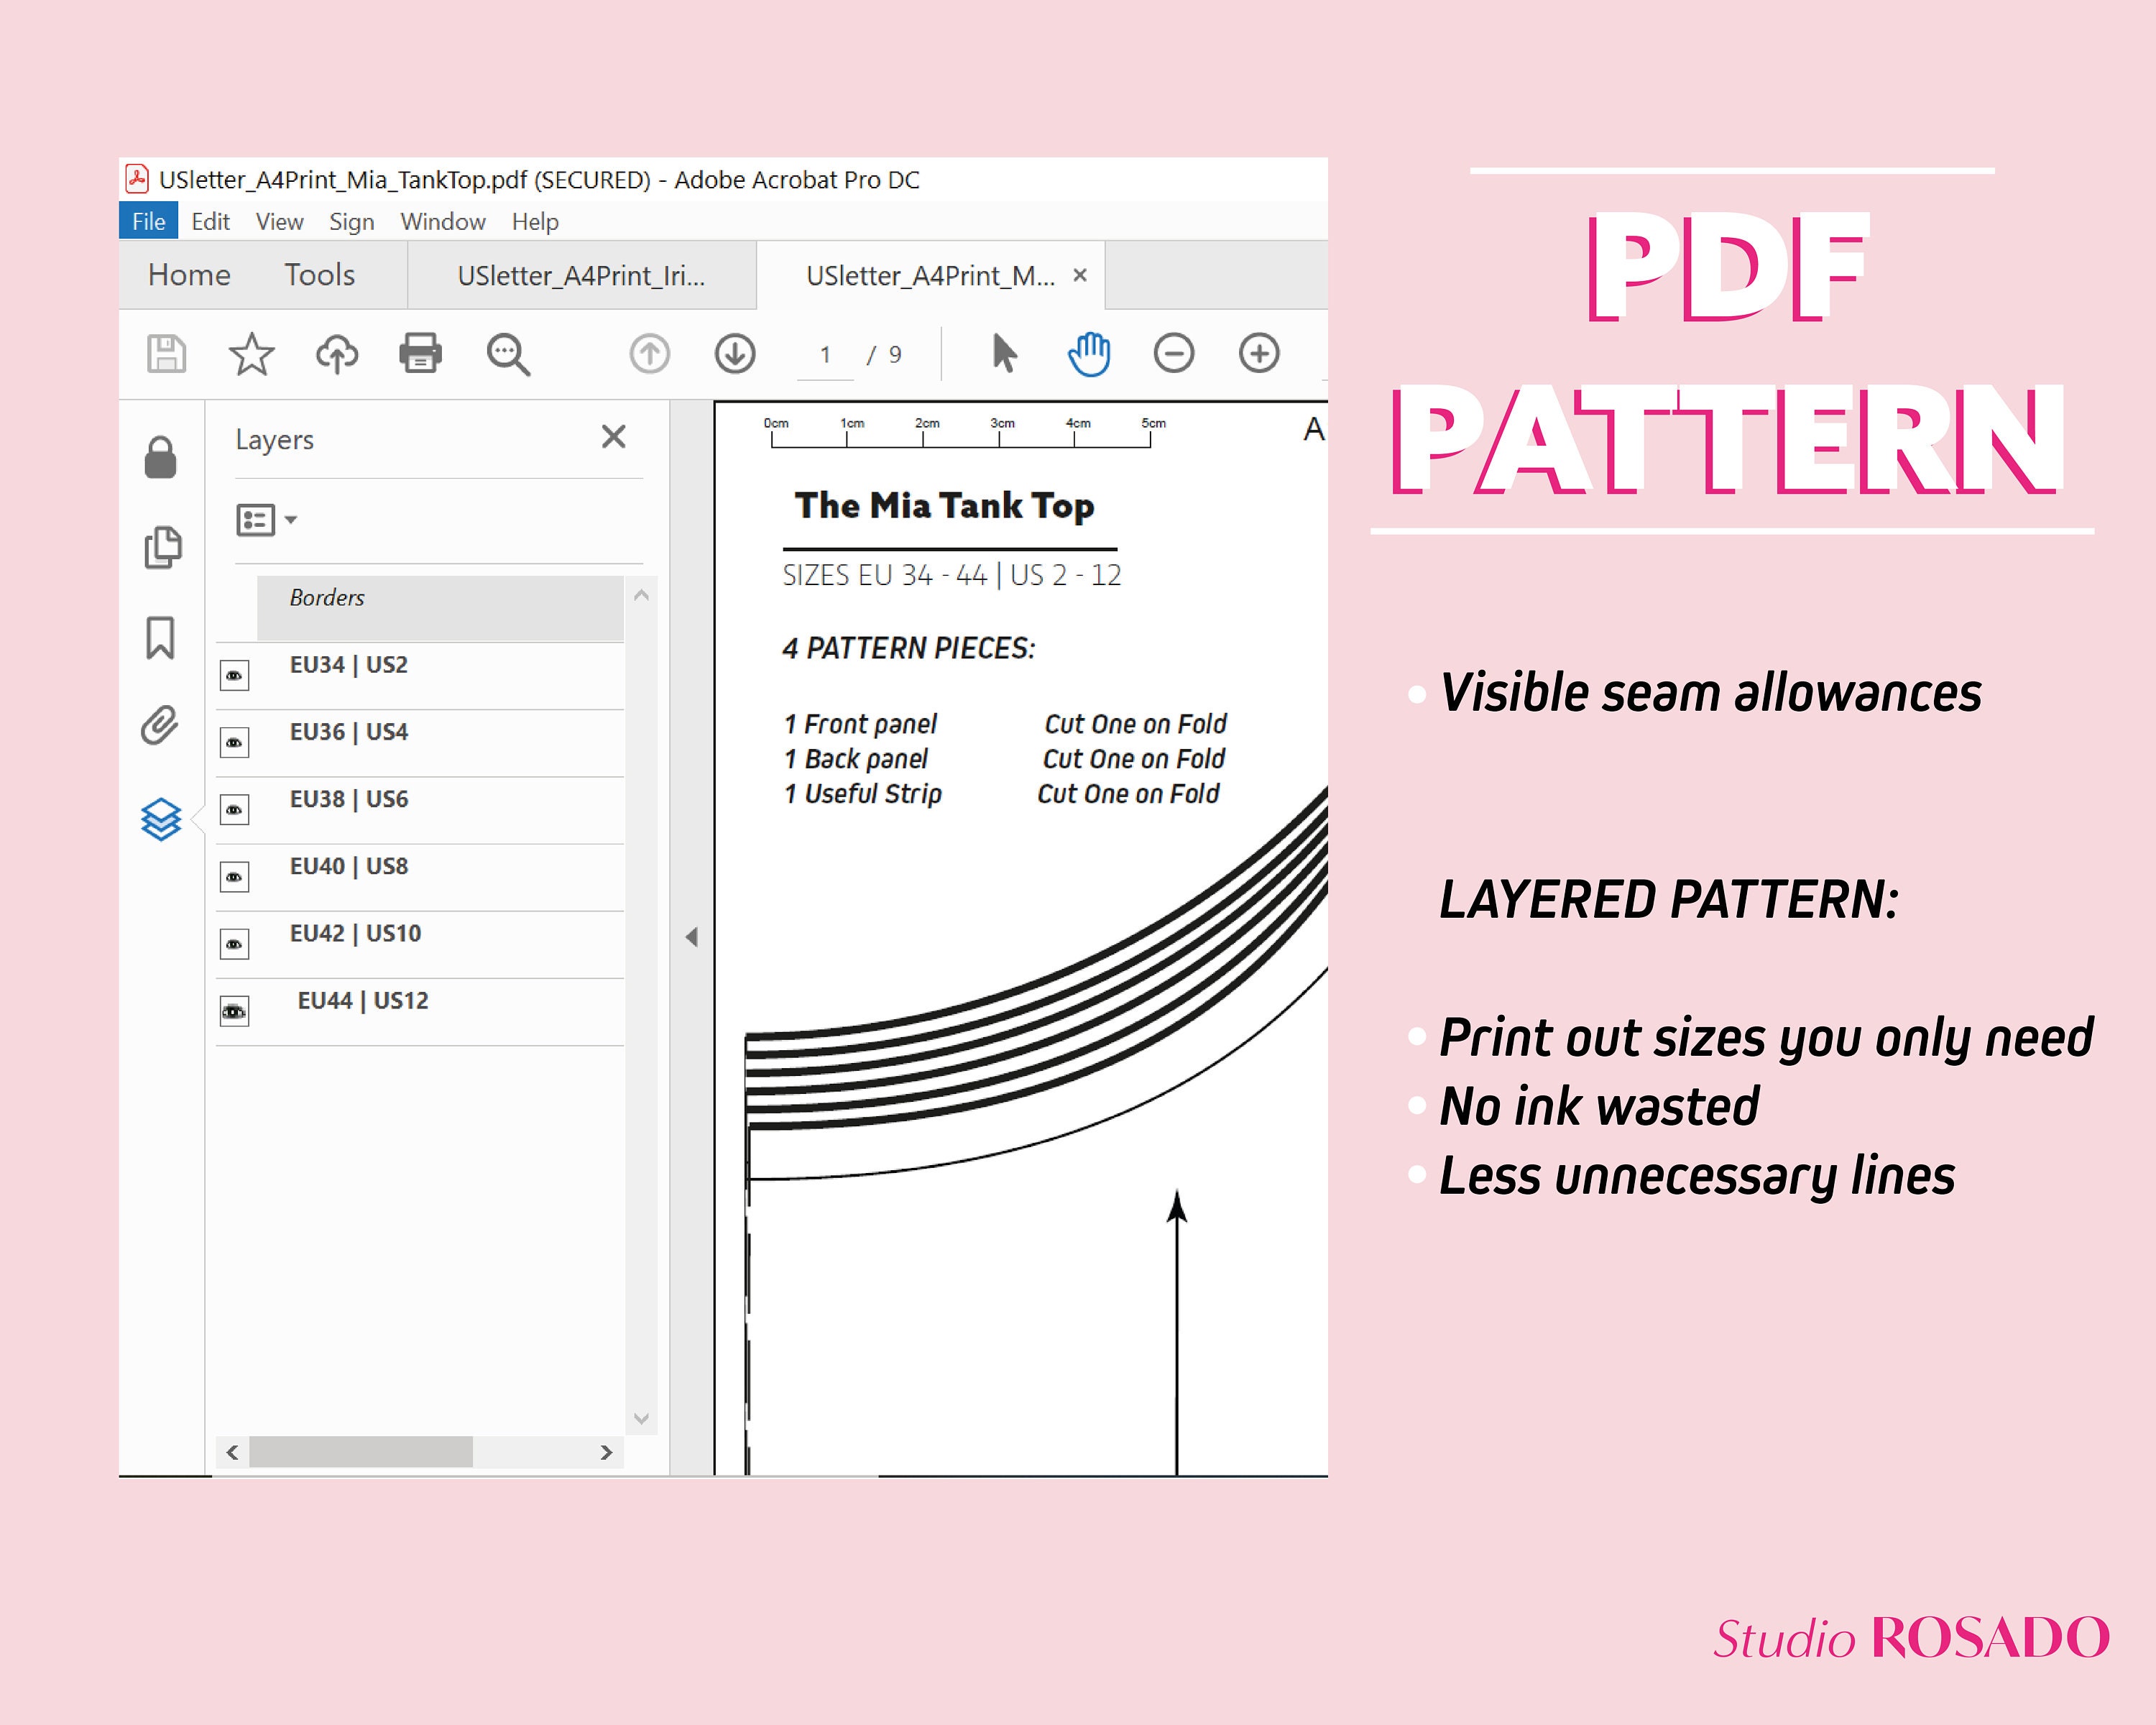Open the File menu

click(149, 221)
